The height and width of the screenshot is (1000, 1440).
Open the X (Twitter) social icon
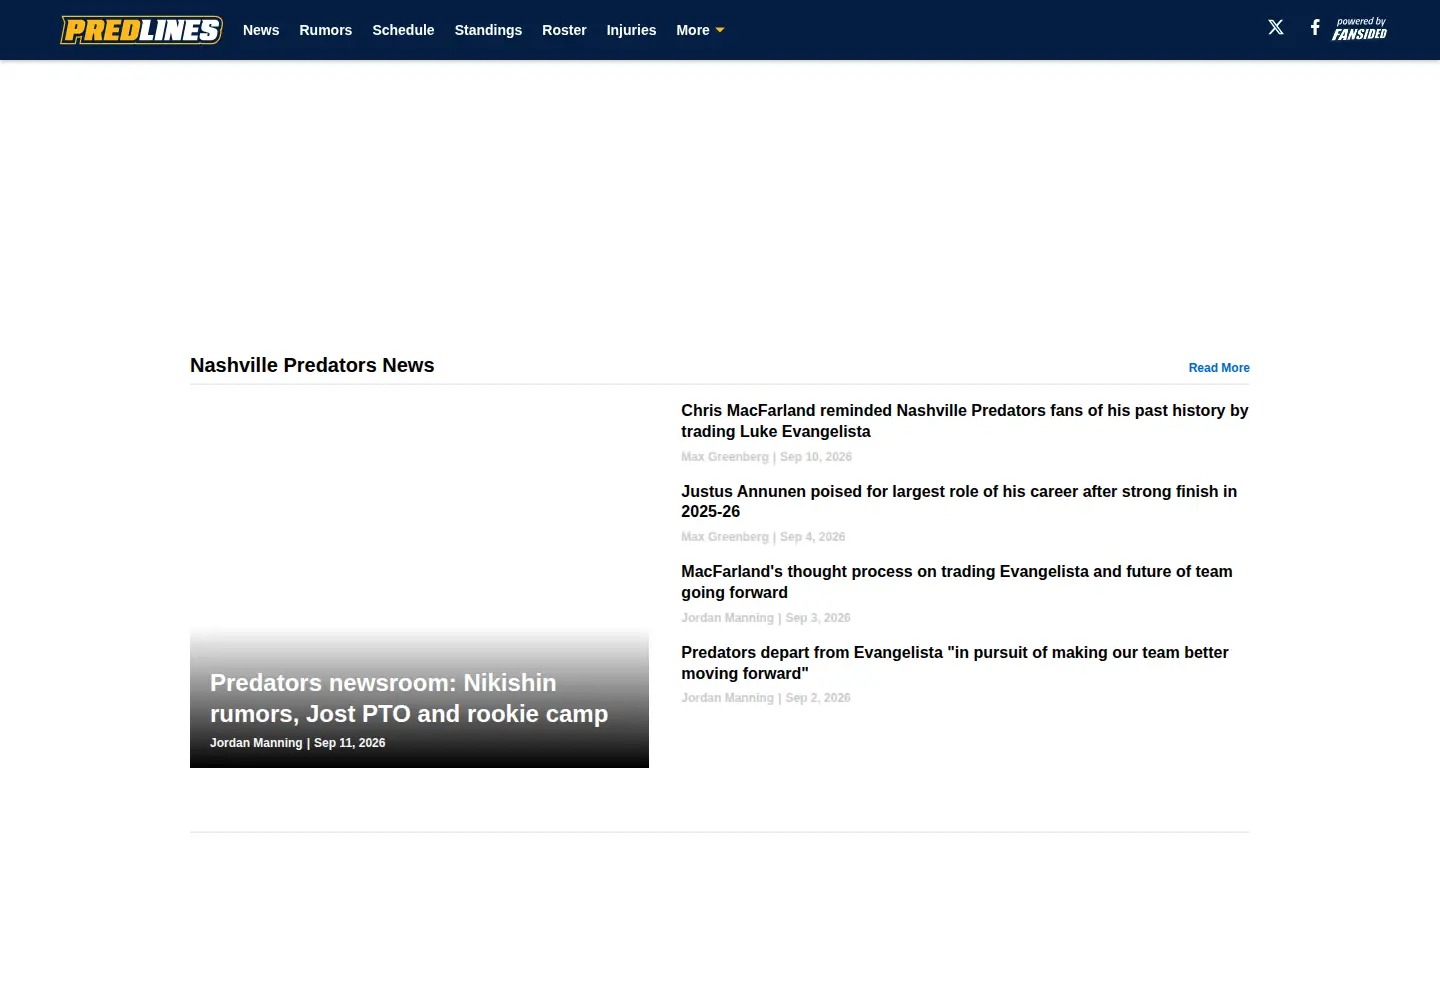[1276, 28]
